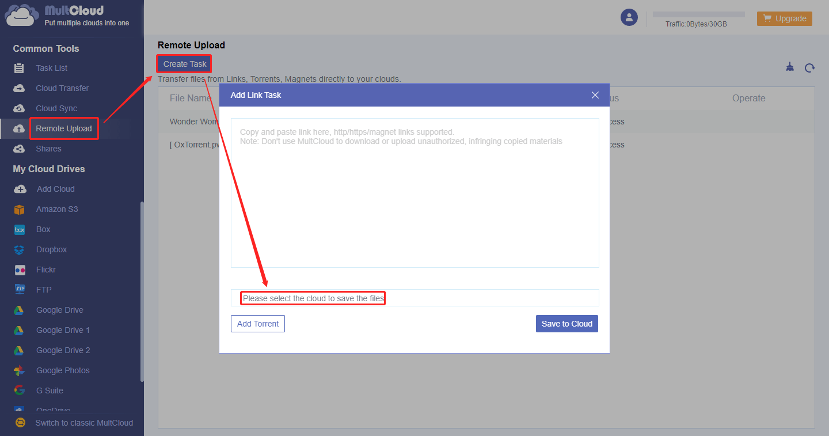This screenshot has width=830, height=436.
Task: Click the Traffic 0Bytes/30GB text
Action: coord(696,24)
